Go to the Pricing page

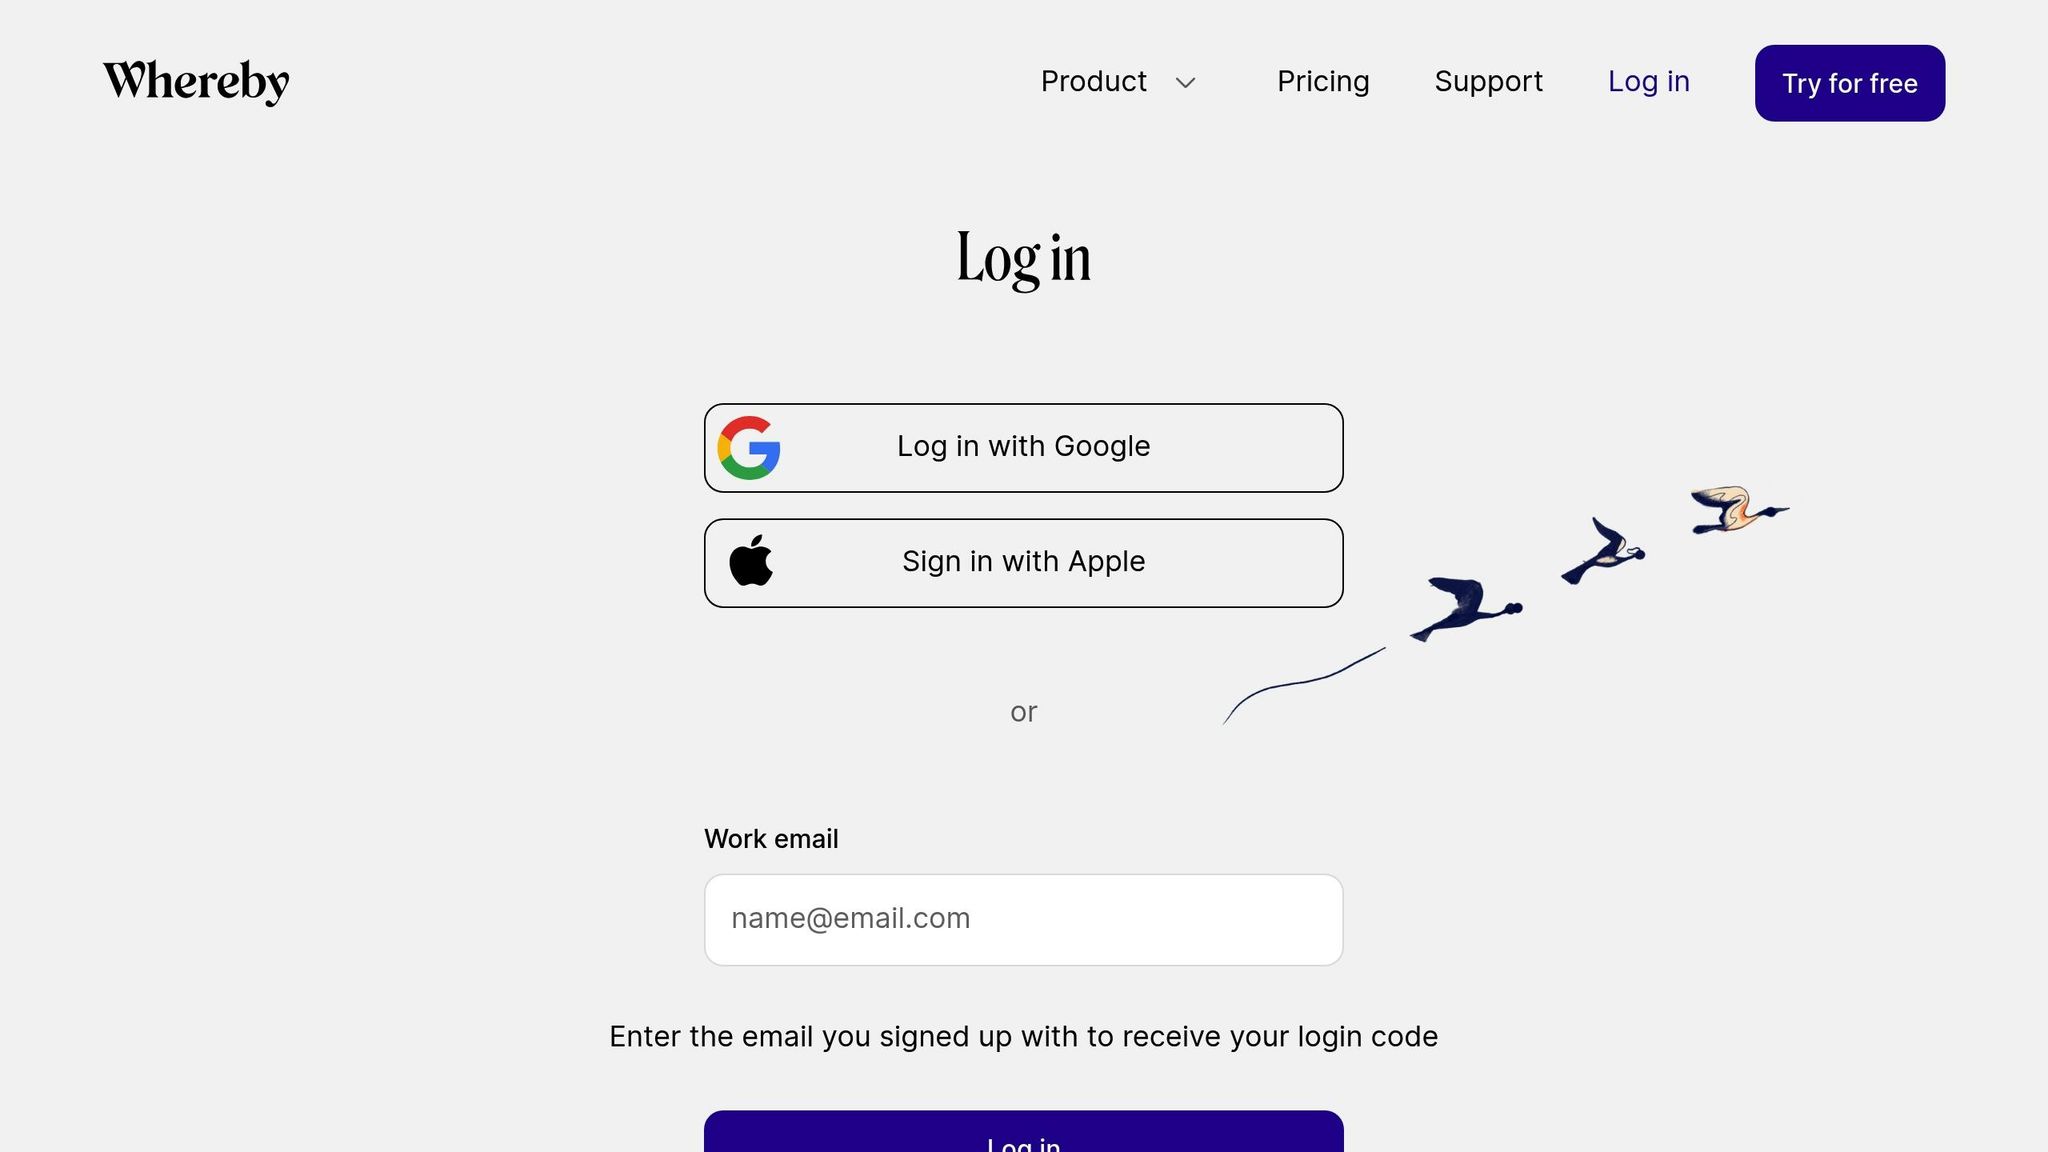tap(1323, 81)
